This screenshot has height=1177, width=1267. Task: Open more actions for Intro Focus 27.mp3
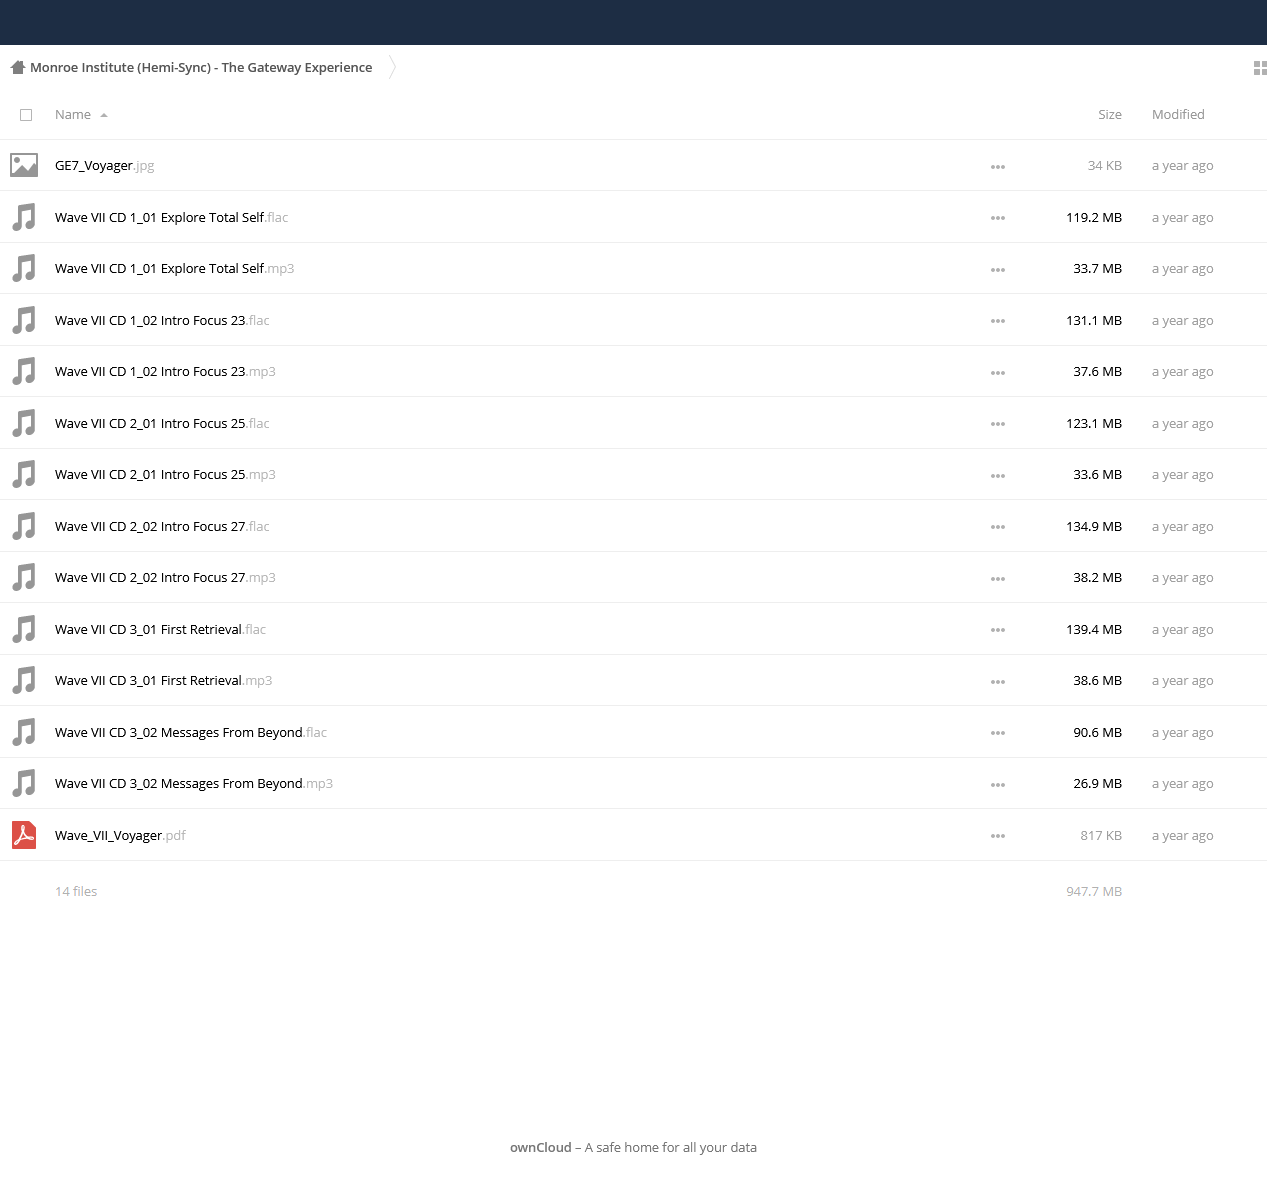pyautogui.click(x=998, y=579)
